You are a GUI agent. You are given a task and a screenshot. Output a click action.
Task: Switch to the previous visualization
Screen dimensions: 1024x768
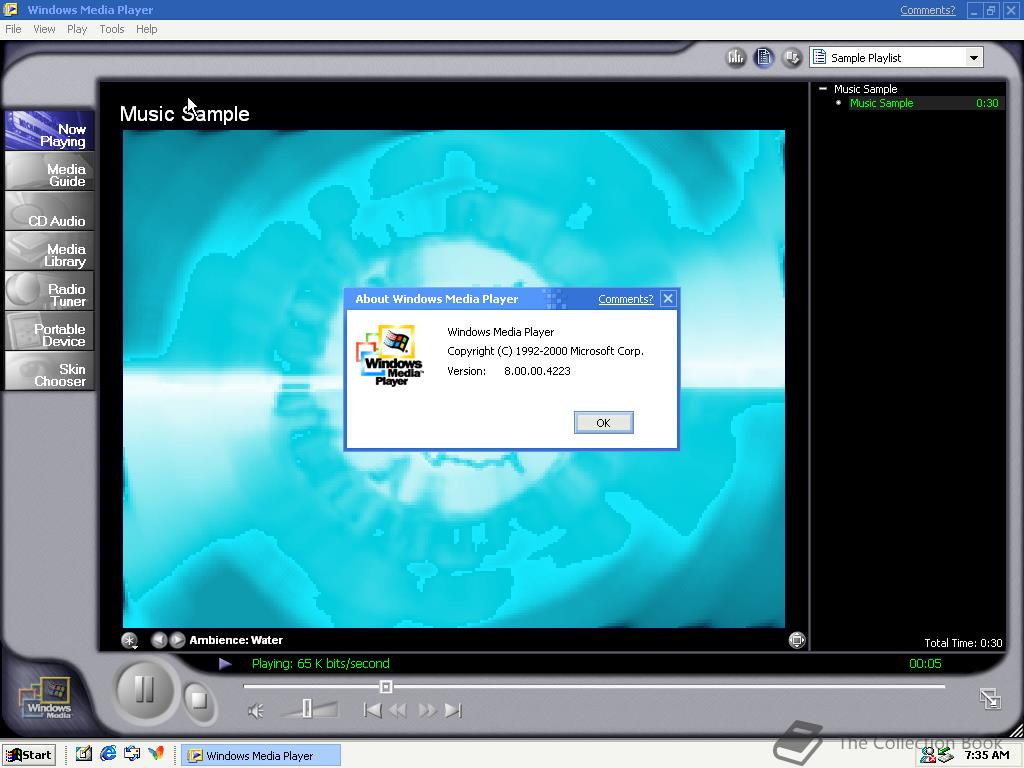[159, 640]
